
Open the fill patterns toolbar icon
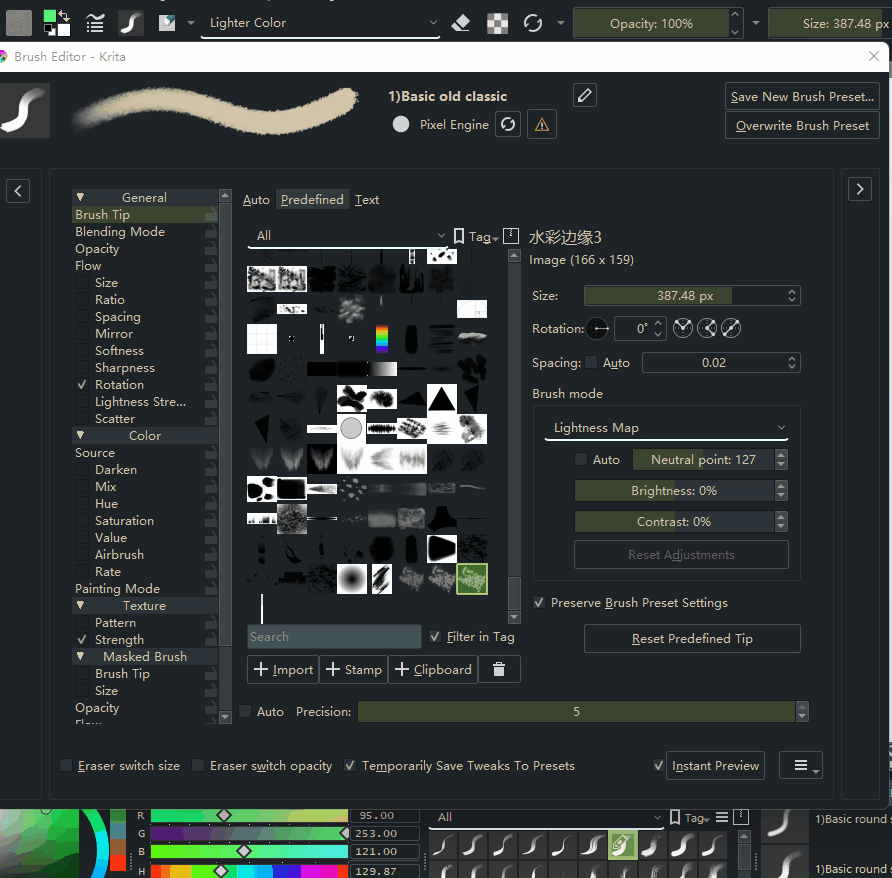coord(19,23)
